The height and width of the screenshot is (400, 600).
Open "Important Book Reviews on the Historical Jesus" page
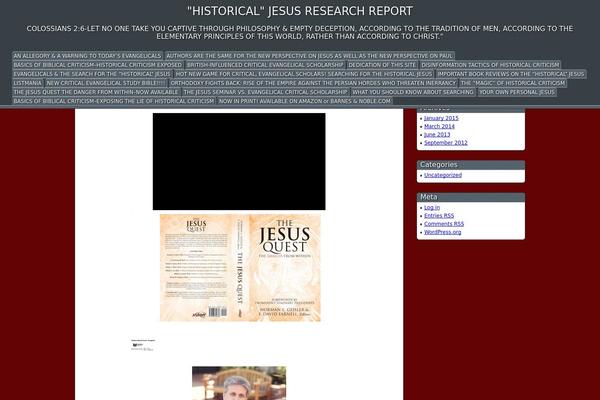(511, 74)
